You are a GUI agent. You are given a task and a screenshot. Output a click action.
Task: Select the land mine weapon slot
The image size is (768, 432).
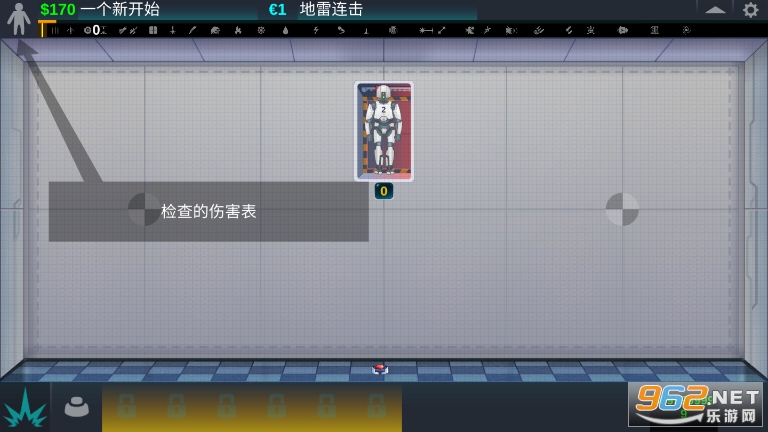point(77,407)
